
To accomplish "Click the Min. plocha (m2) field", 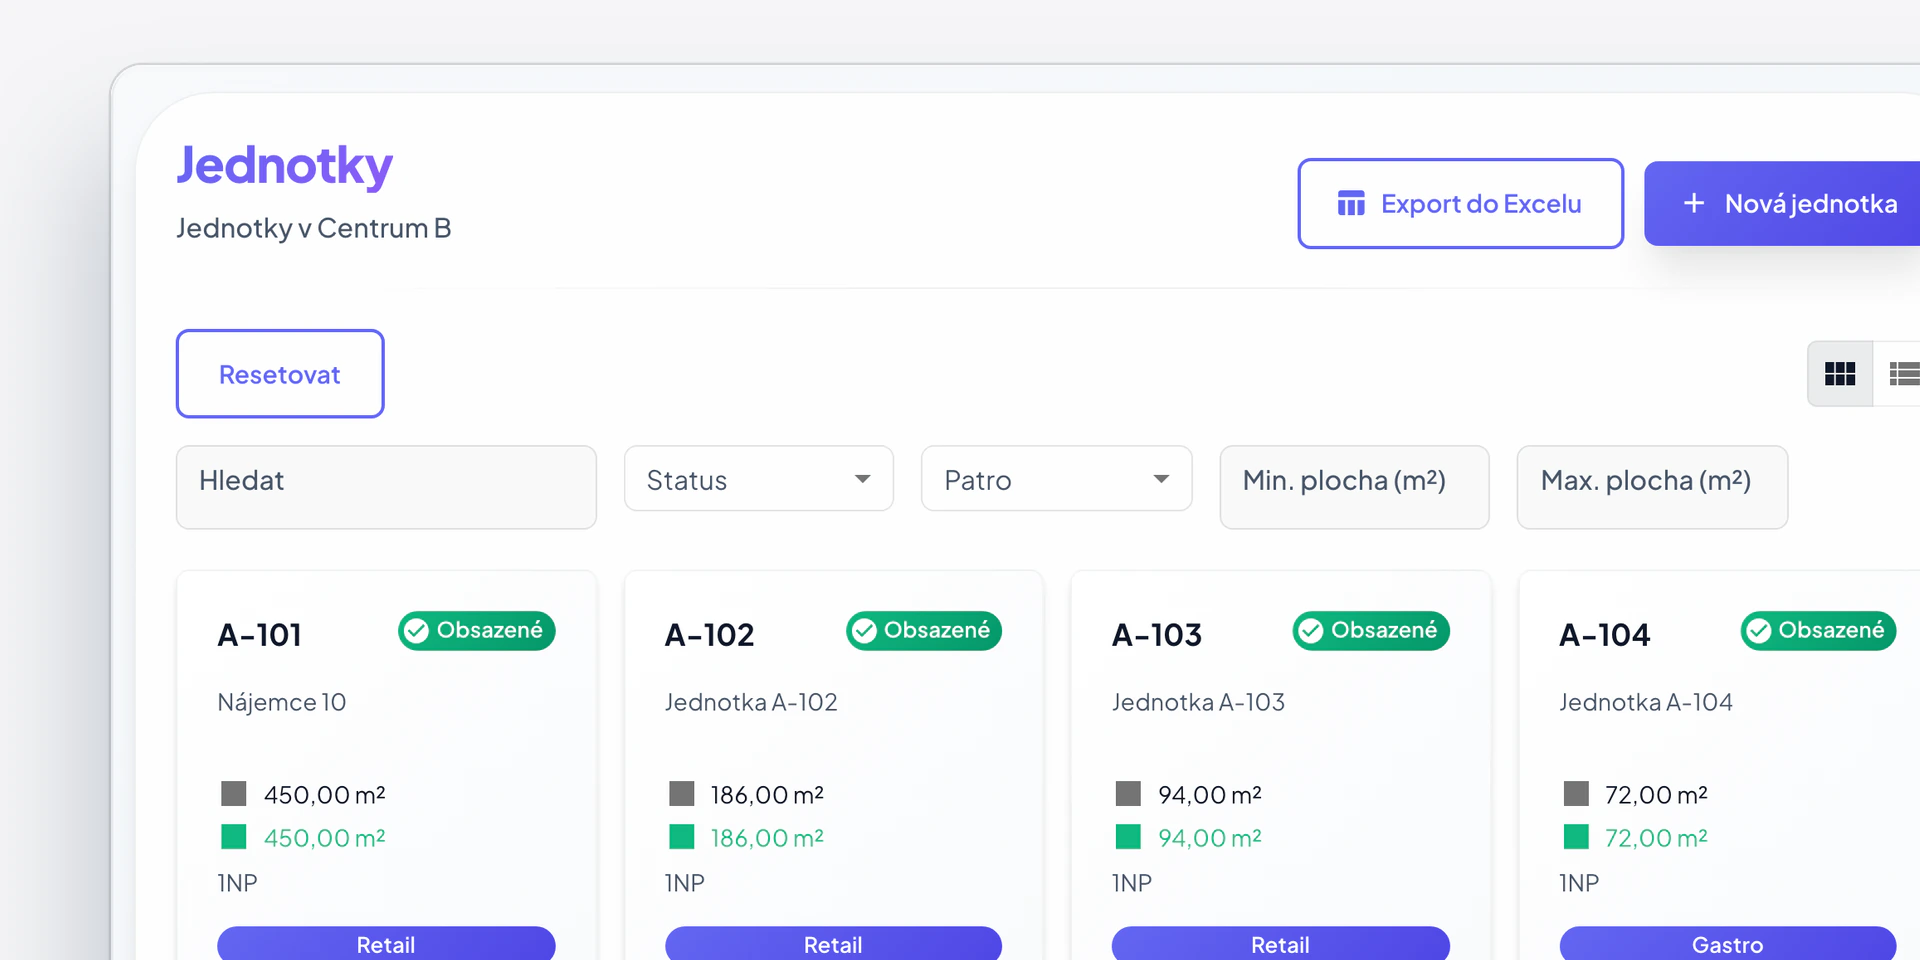I will (1354, 487).
